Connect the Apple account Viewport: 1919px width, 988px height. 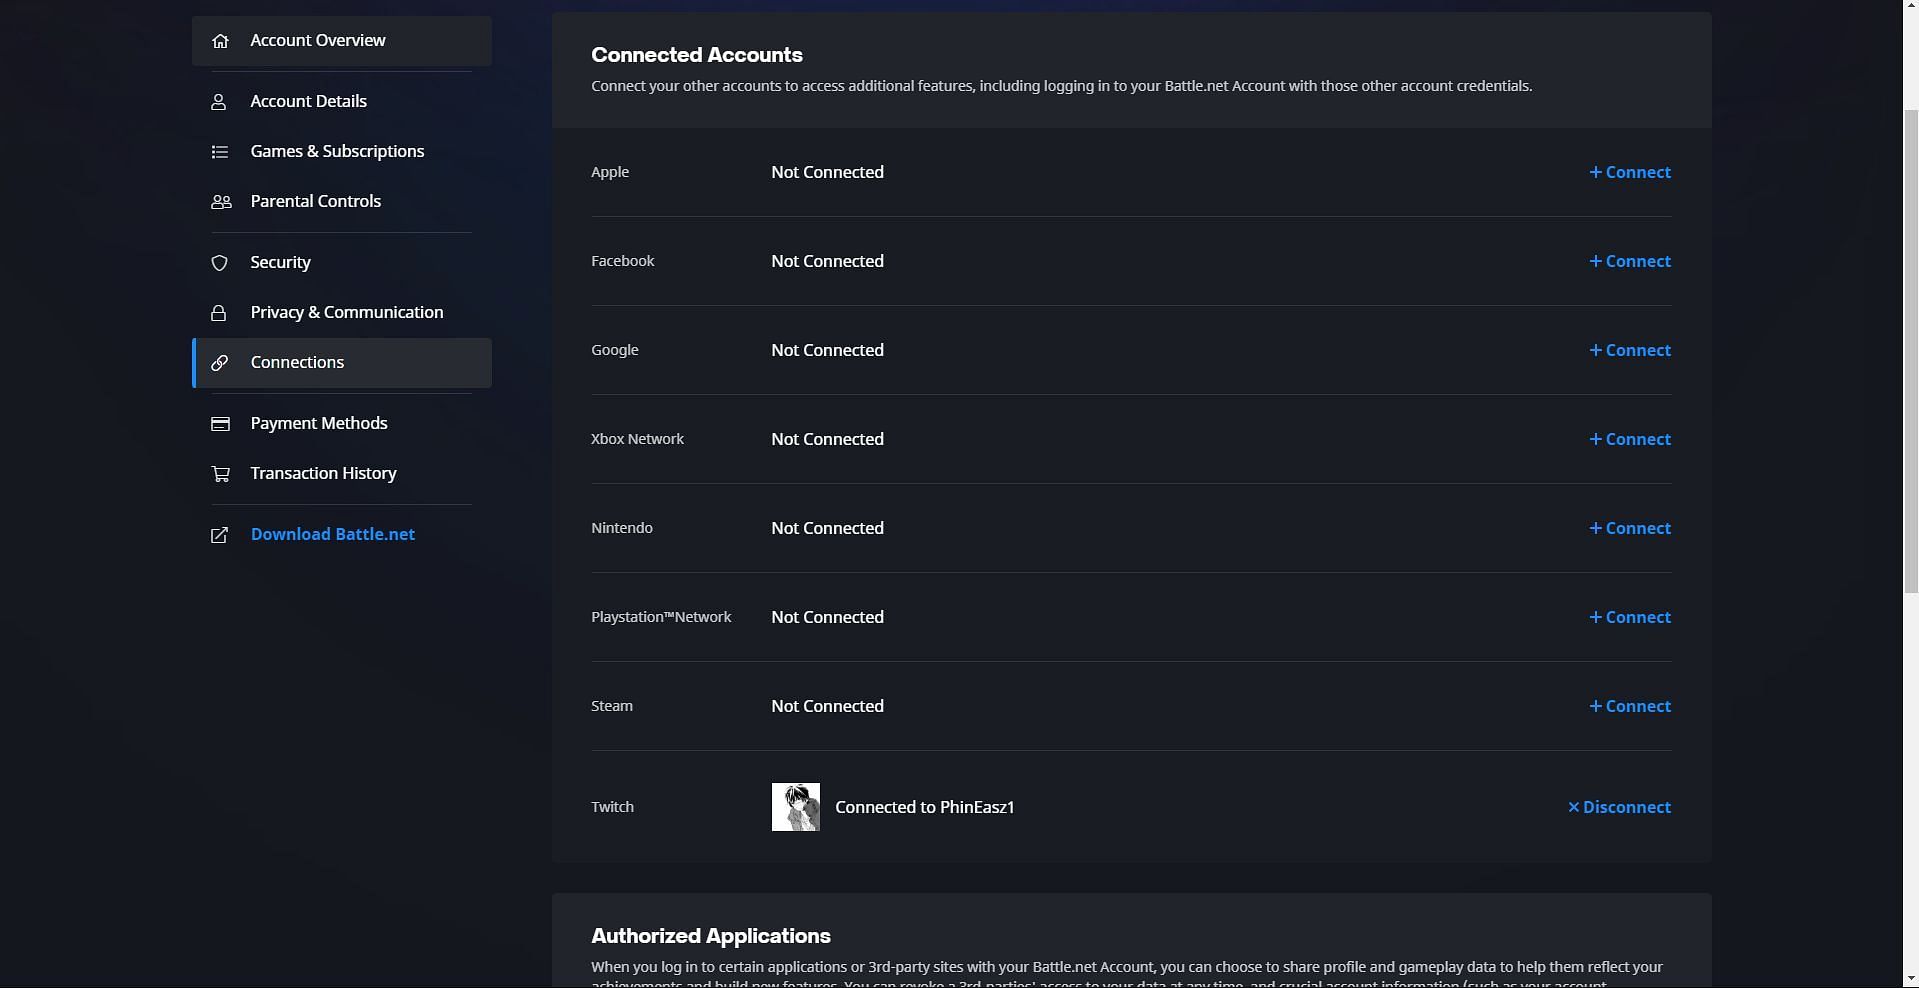[x=1630, y=172]
